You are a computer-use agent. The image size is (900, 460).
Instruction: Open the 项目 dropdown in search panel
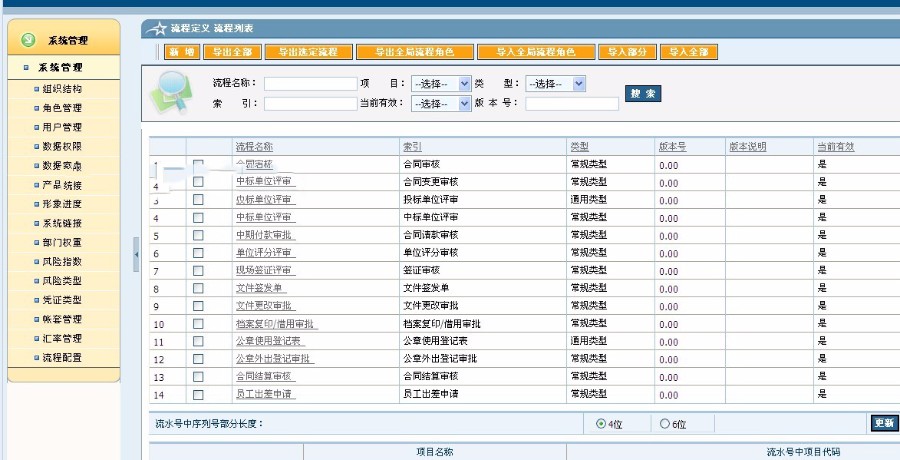coord(441,84)
